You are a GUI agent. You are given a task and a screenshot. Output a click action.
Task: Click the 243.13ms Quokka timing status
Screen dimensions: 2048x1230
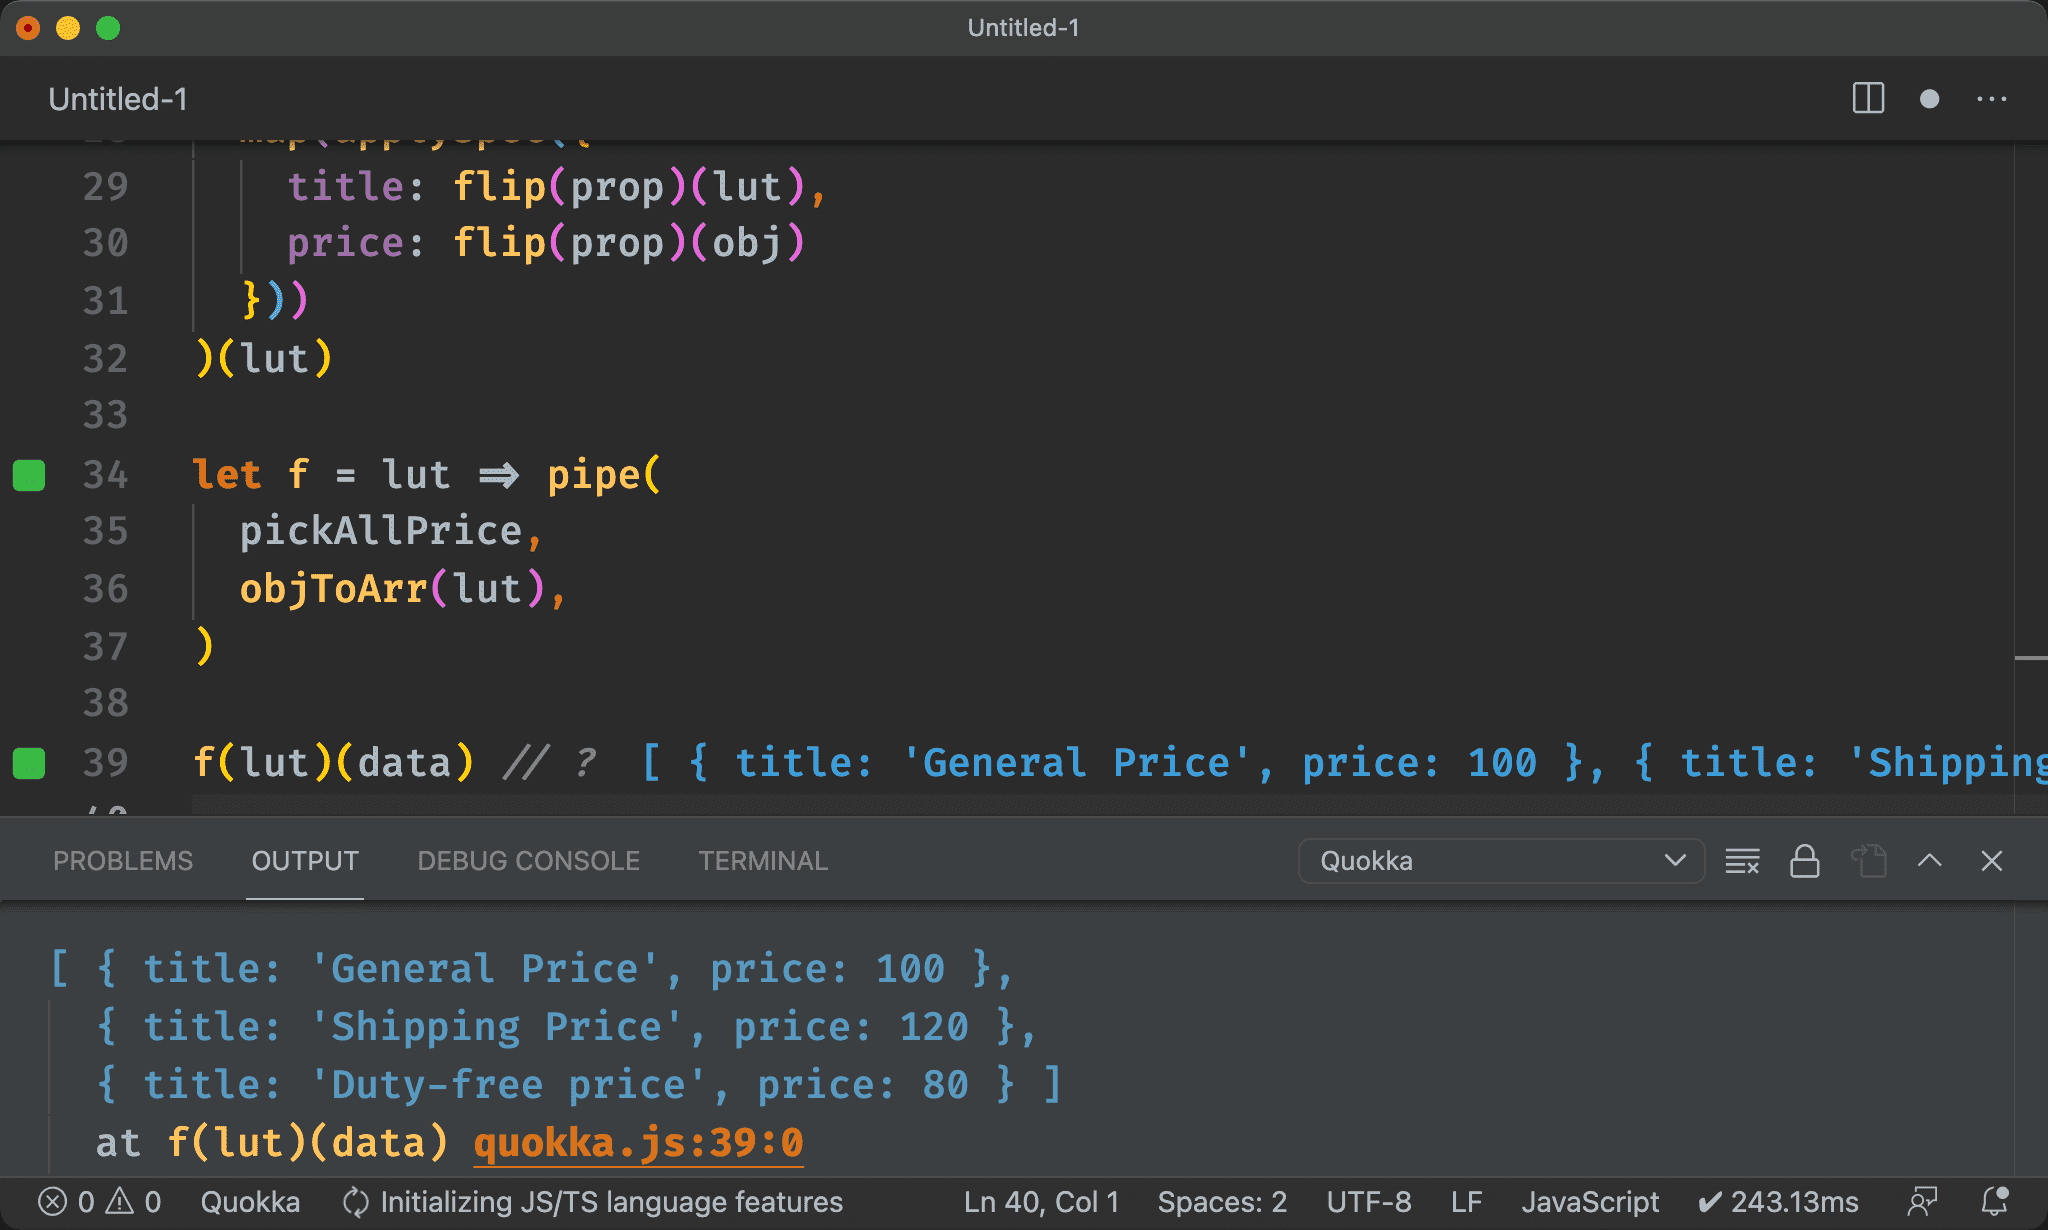tap(1778, 1202)
